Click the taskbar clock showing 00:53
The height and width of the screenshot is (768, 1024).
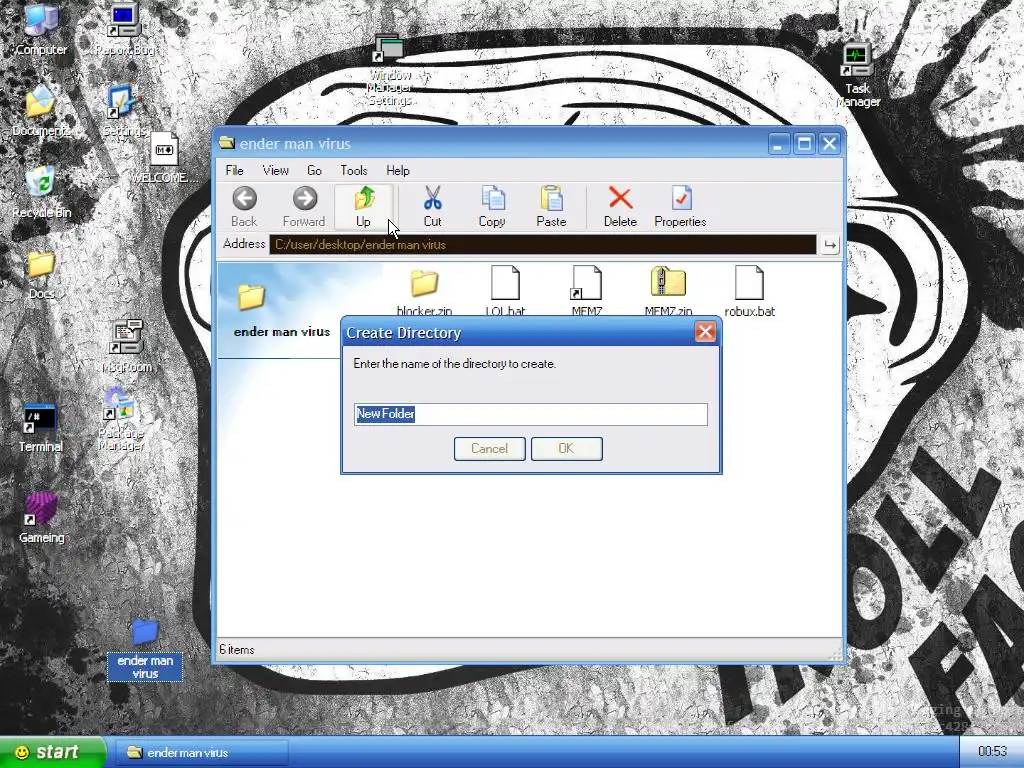pyautogui.click(x=992, y=752)
